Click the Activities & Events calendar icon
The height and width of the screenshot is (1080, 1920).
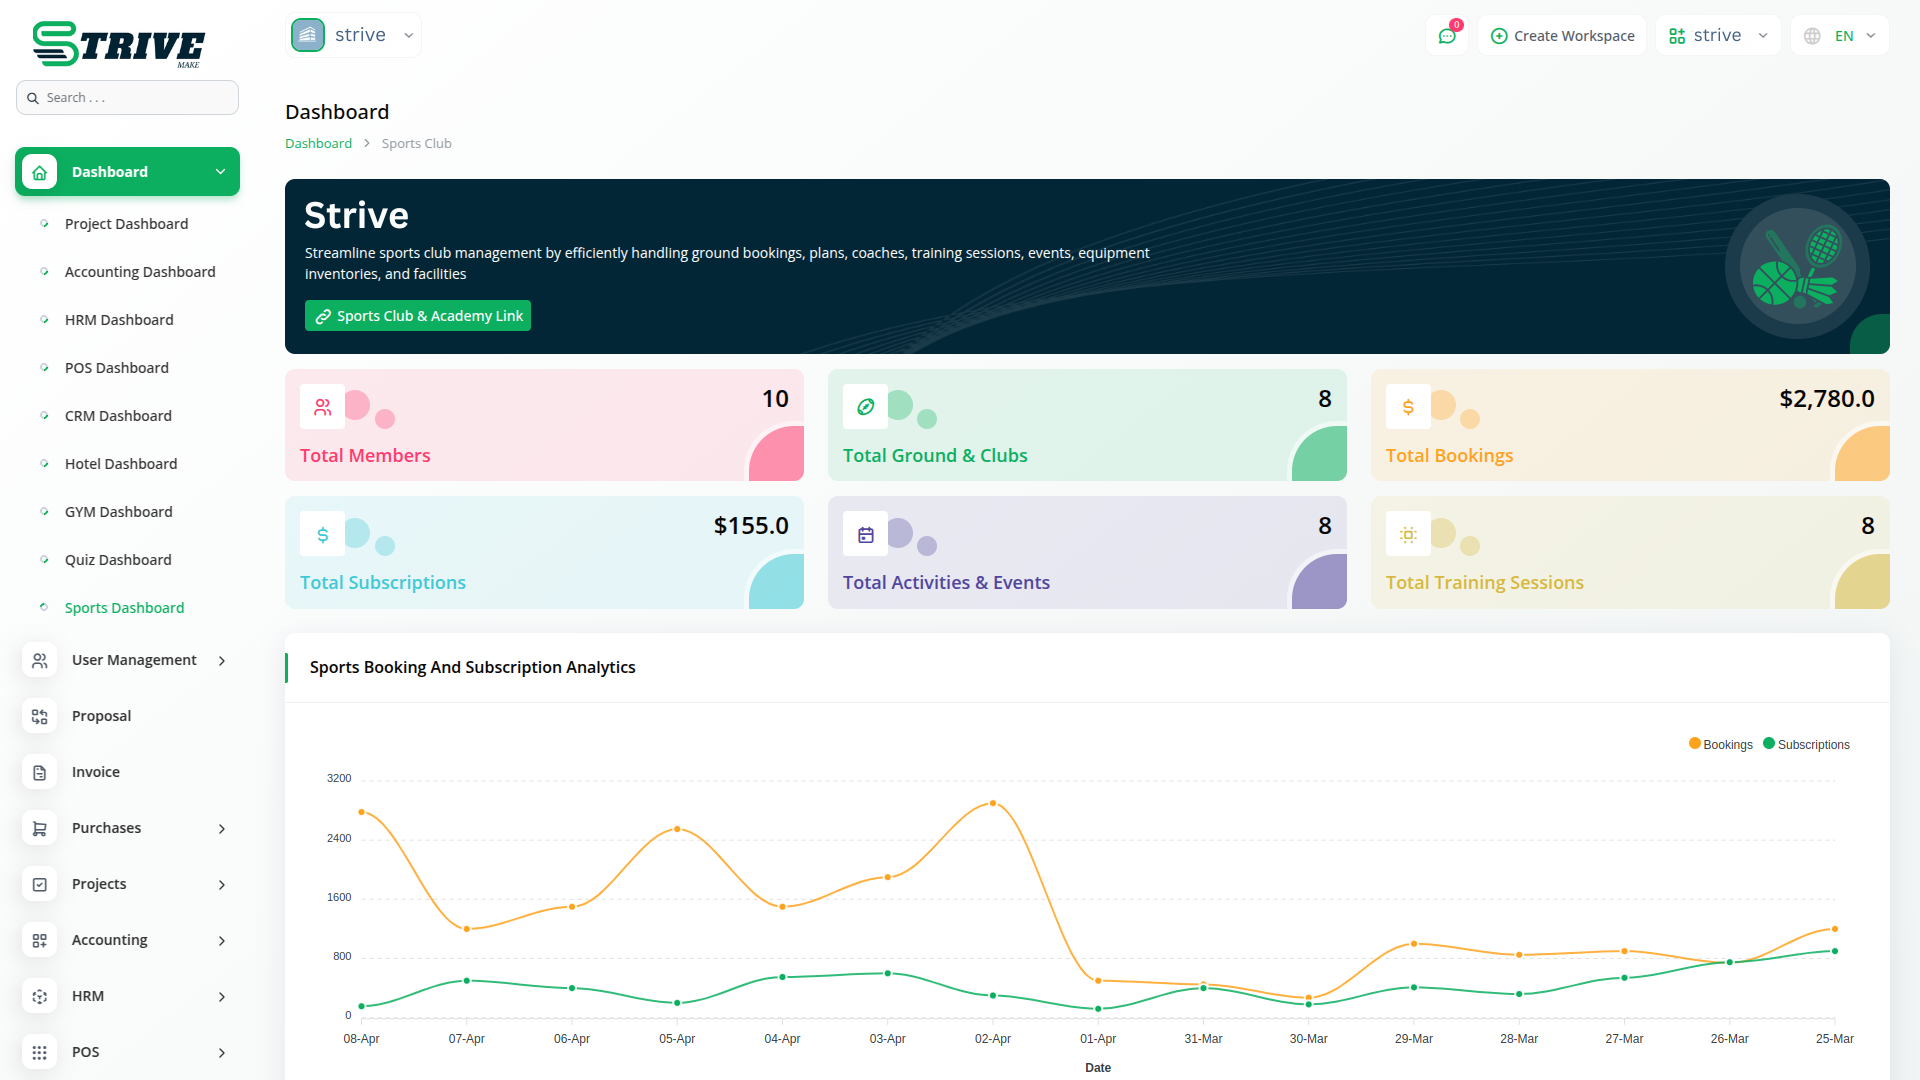tap(865, 535)
